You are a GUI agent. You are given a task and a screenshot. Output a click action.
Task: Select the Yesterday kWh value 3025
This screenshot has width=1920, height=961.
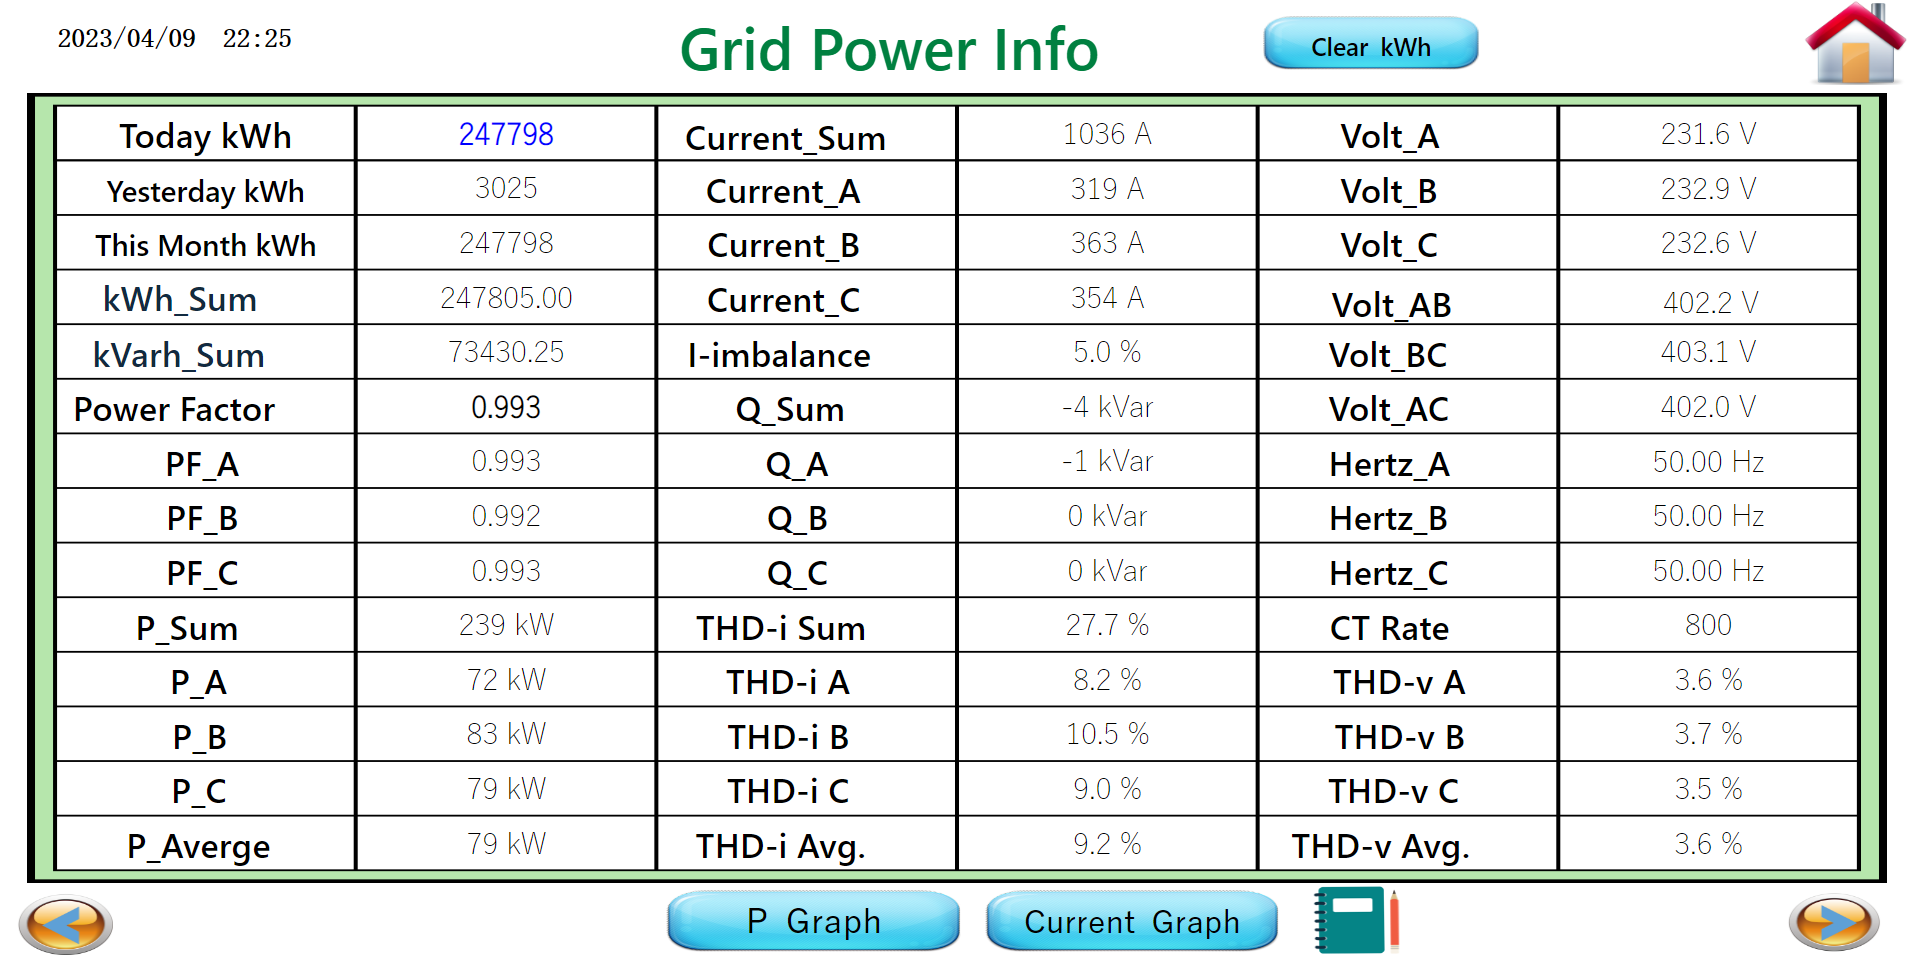click(x=506, y=188)
